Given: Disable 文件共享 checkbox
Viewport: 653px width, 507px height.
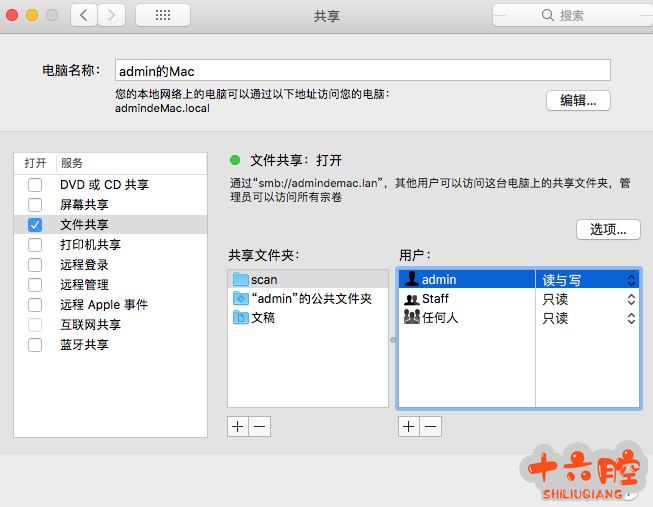Looking at the screenshot, I should coord(35,225).
